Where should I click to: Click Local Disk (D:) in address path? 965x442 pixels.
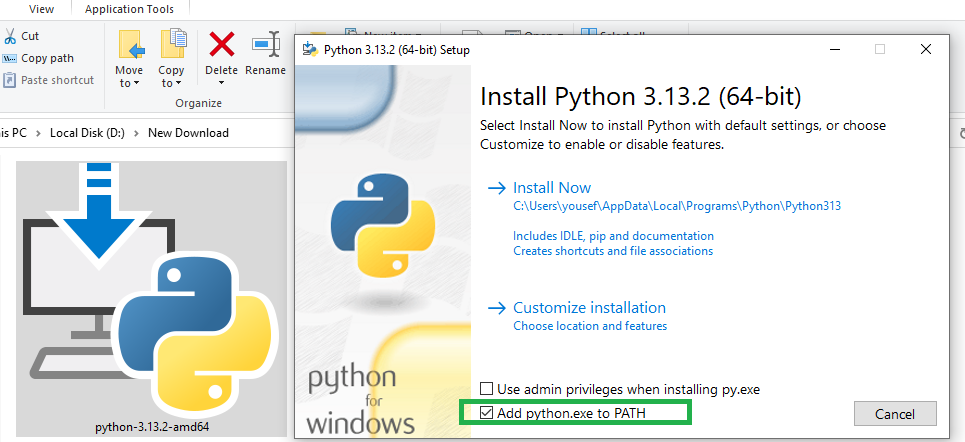(89, 133)
